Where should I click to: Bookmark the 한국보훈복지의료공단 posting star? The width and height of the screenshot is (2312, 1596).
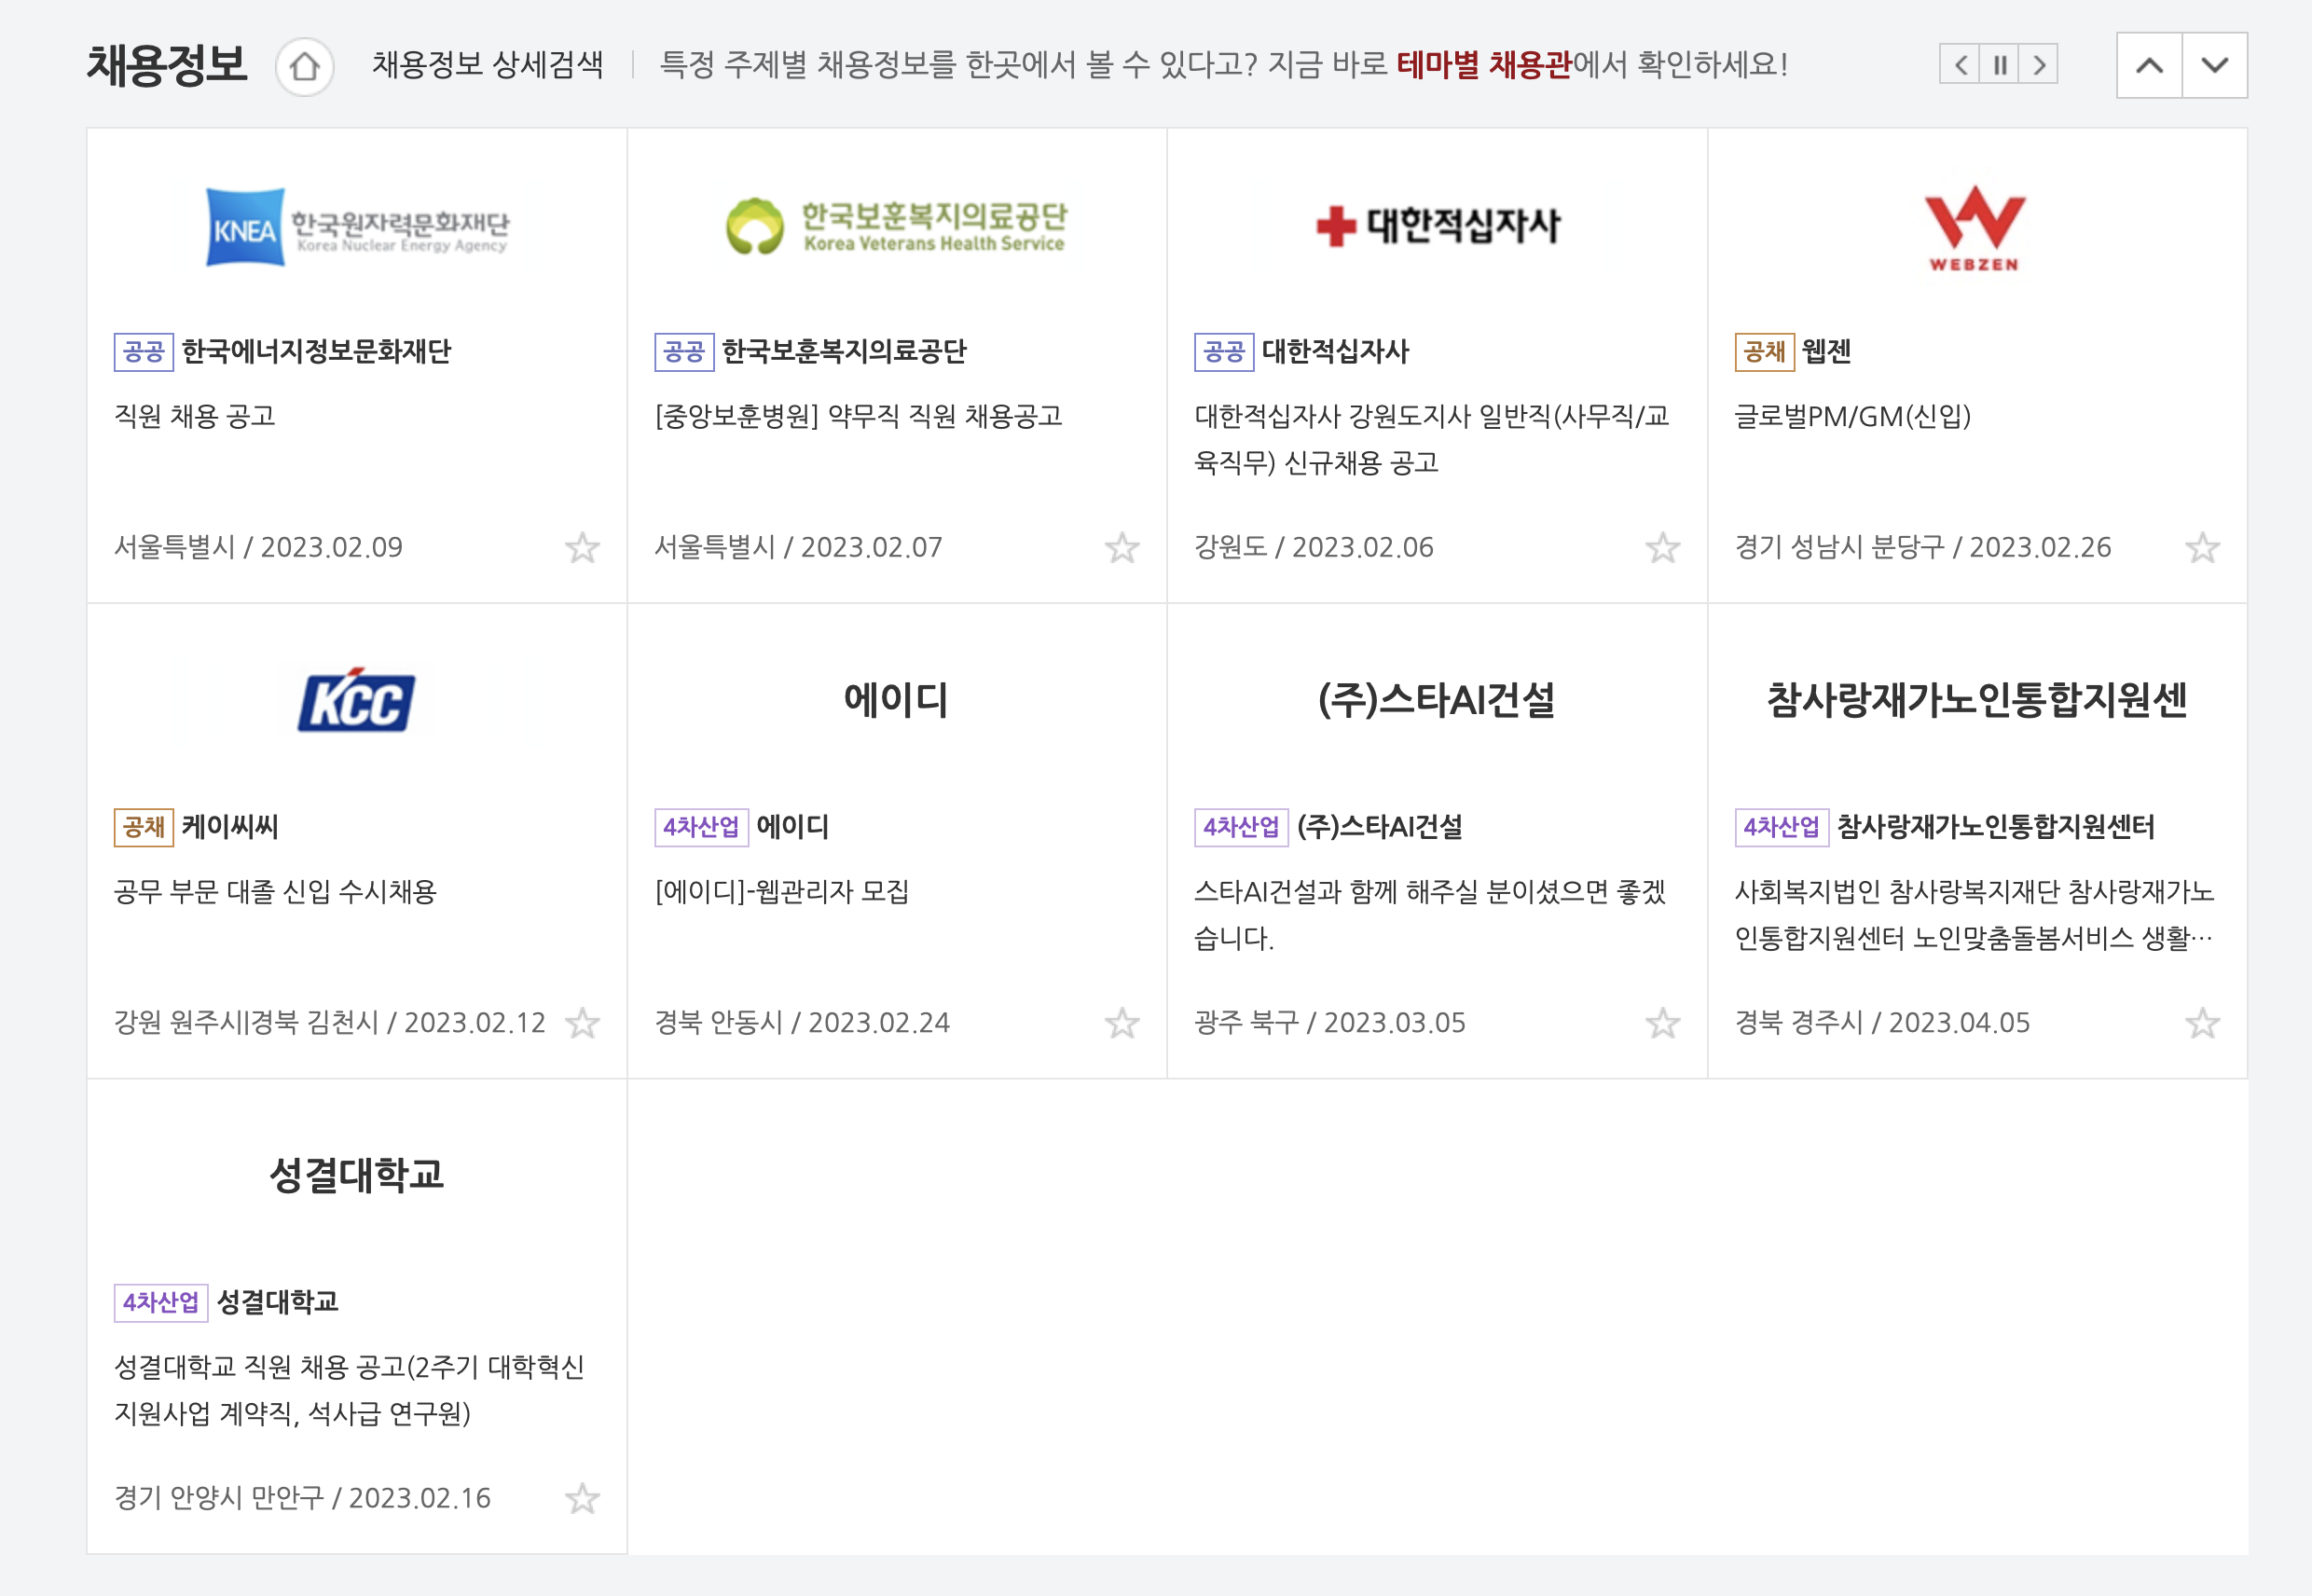[x=1122, y=548]
